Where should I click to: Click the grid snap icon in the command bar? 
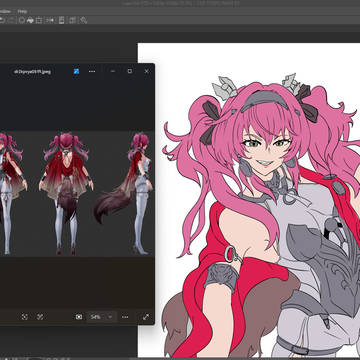coord(72,20)
